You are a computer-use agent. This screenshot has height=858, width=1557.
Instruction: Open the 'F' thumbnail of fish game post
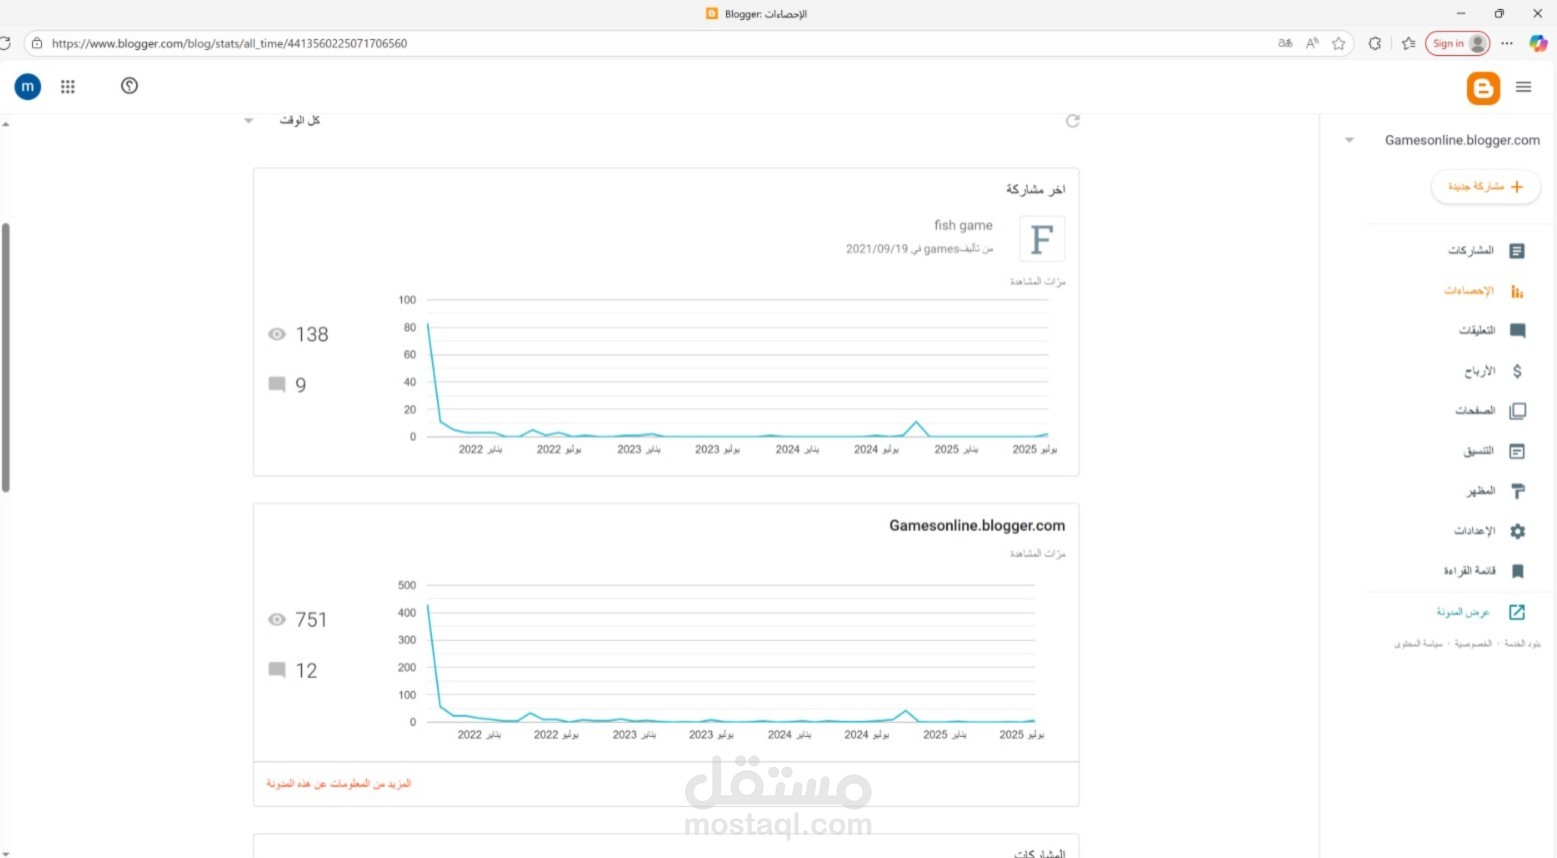1042,240
